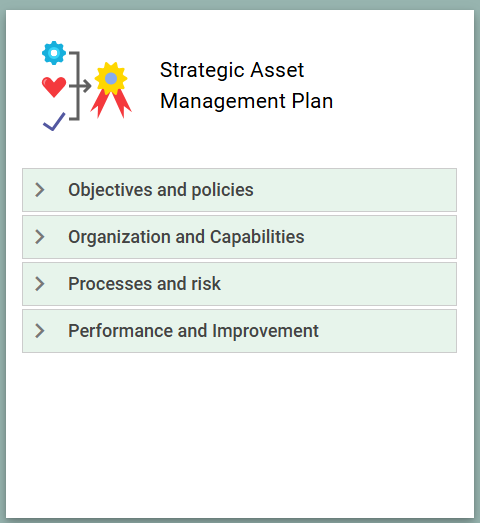Click the word Strategic in the heading
The height and width of the screenshot is (523, 480).
tap(202, 70)
